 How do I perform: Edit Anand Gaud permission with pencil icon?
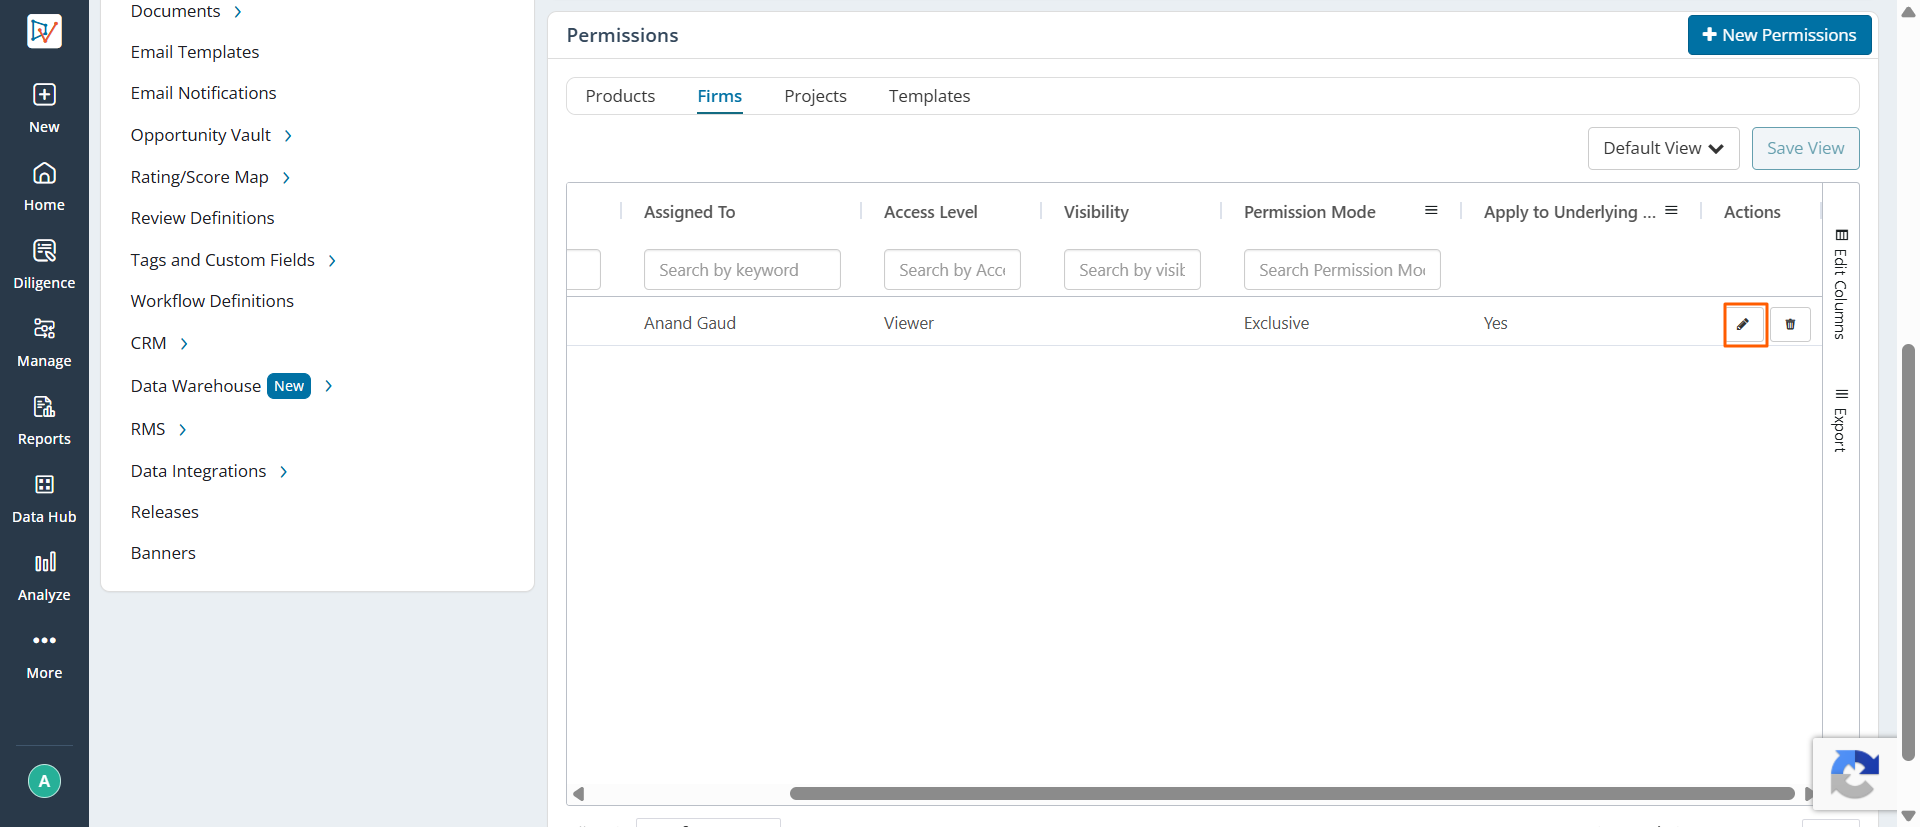click(x=1743, y=324)
